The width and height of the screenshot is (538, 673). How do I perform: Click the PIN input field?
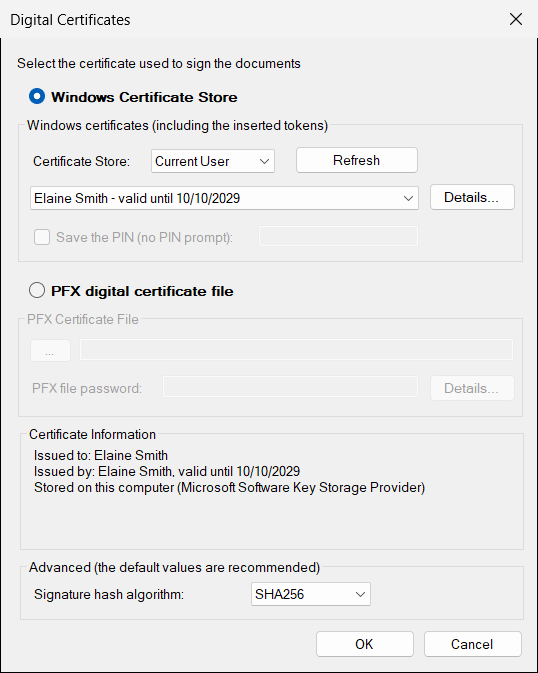[338, 236]
